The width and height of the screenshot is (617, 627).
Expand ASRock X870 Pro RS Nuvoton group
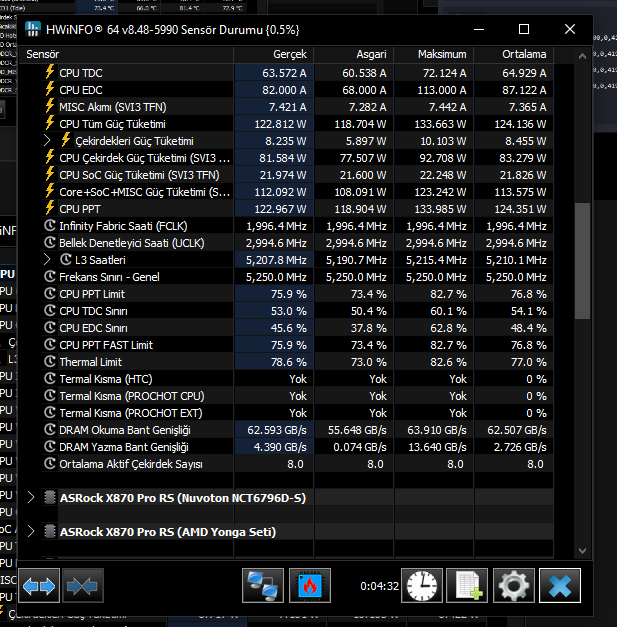(31, 497)
